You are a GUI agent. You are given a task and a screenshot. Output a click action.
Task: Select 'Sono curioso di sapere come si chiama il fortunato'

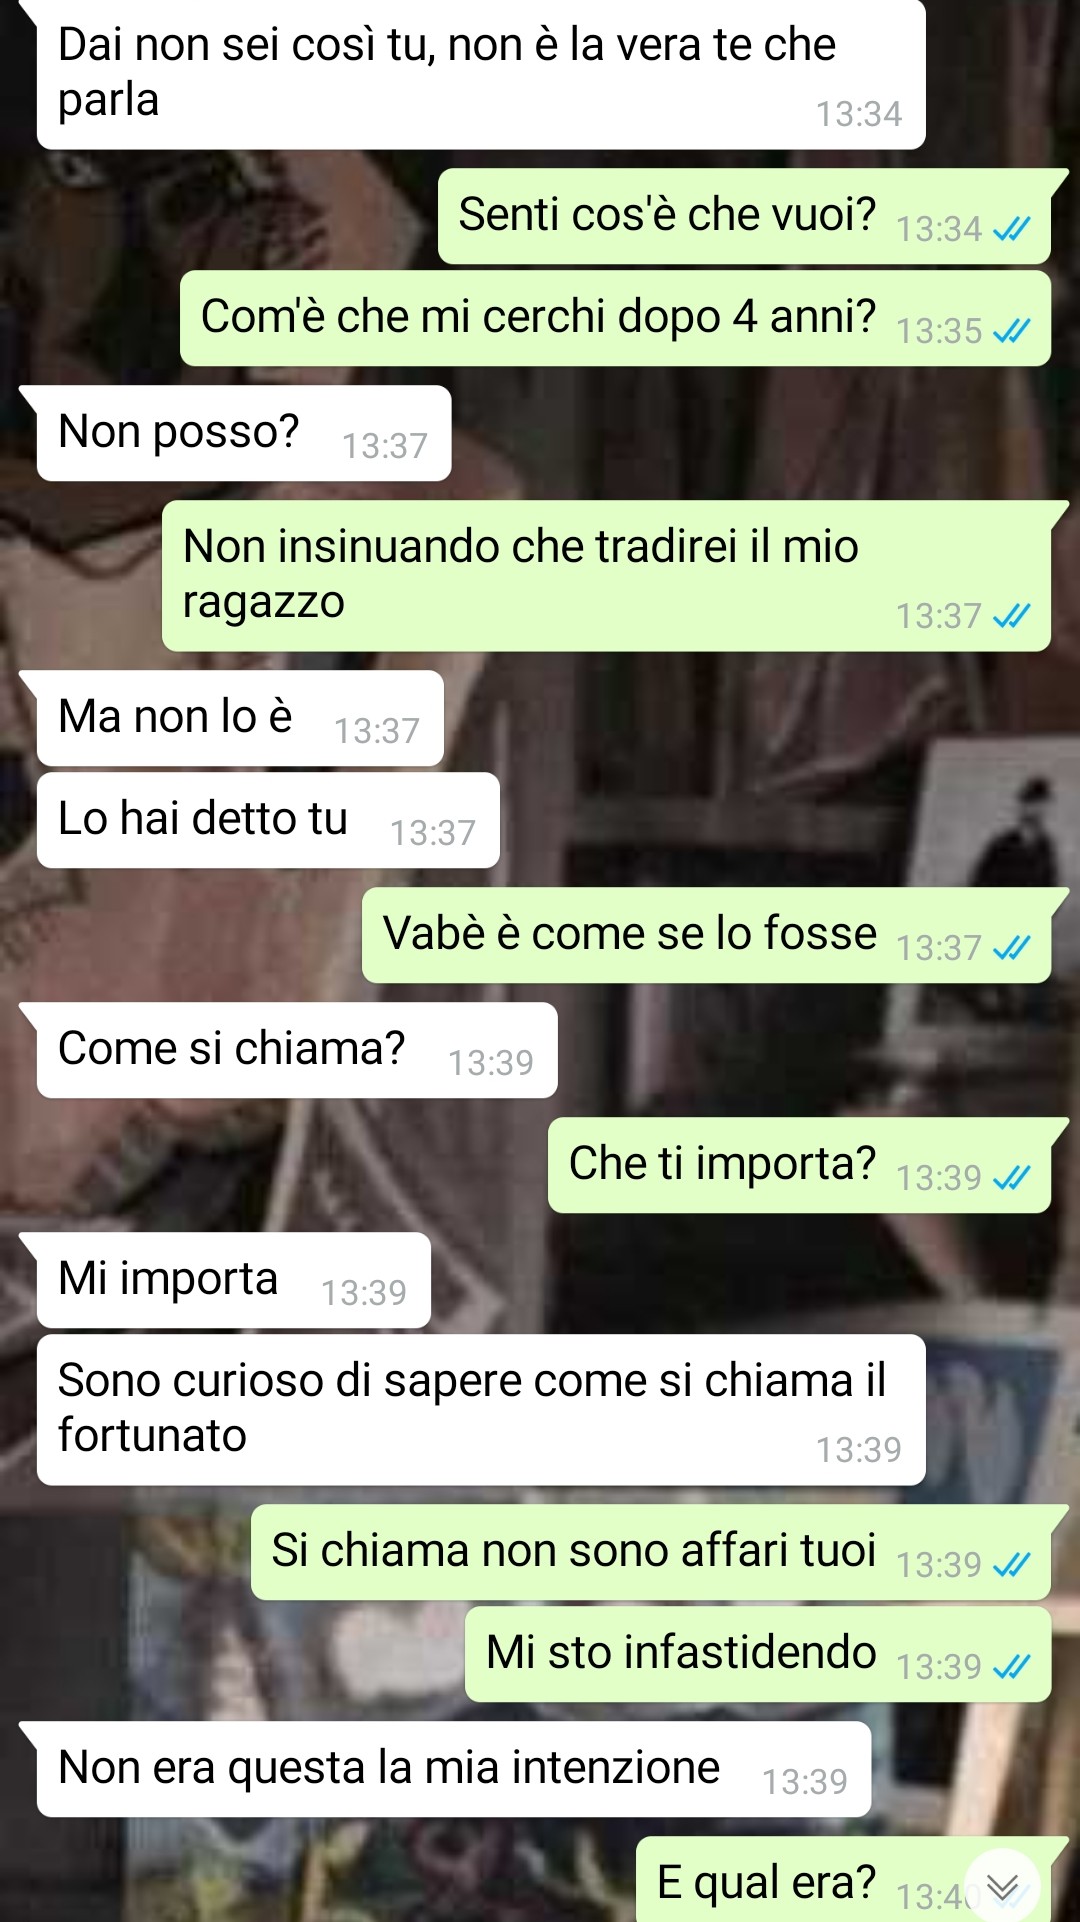(x=481, y=1410)
